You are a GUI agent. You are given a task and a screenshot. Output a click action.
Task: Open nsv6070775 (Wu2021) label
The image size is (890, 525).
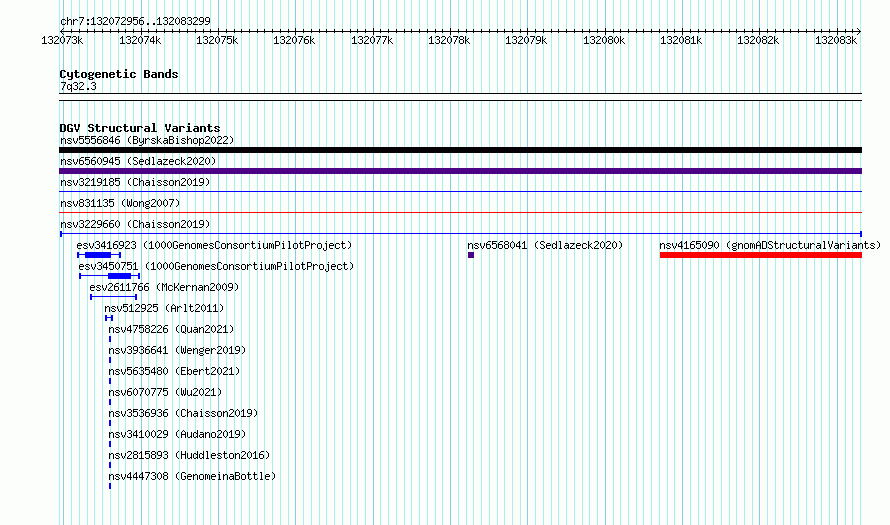click(x=165, y=392)
